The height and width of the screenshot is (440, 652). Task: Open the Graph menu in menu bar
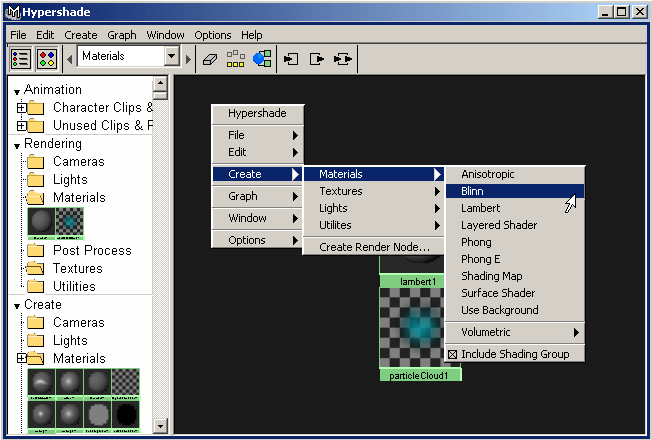pyautogui.click(x=122, y=35)
